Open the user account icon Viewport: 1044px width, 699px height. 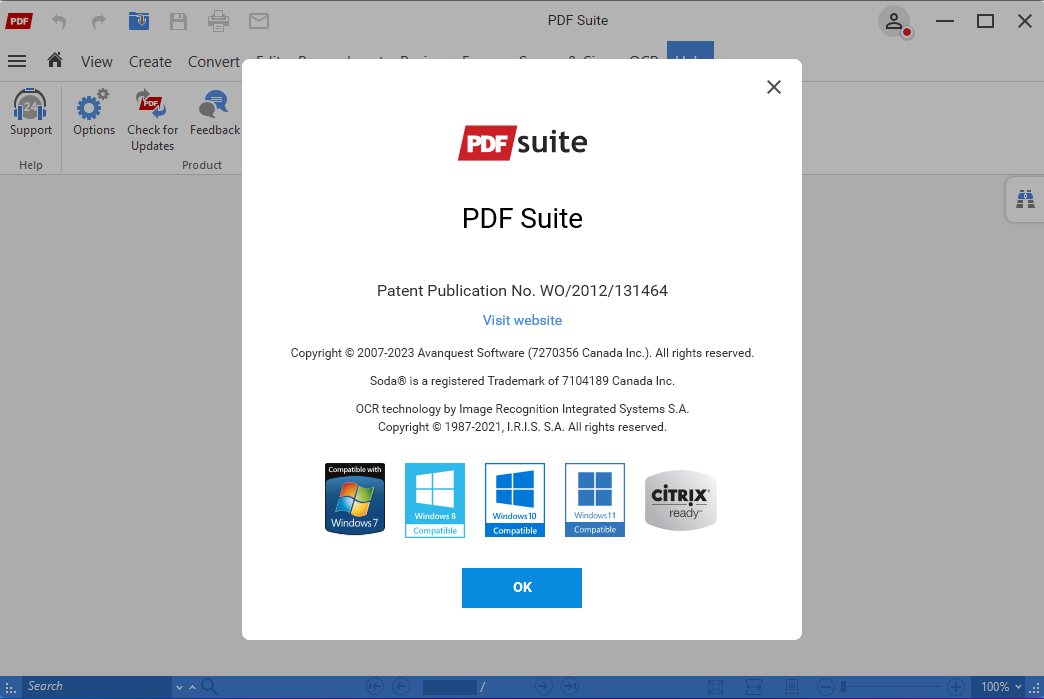(894, 21)
